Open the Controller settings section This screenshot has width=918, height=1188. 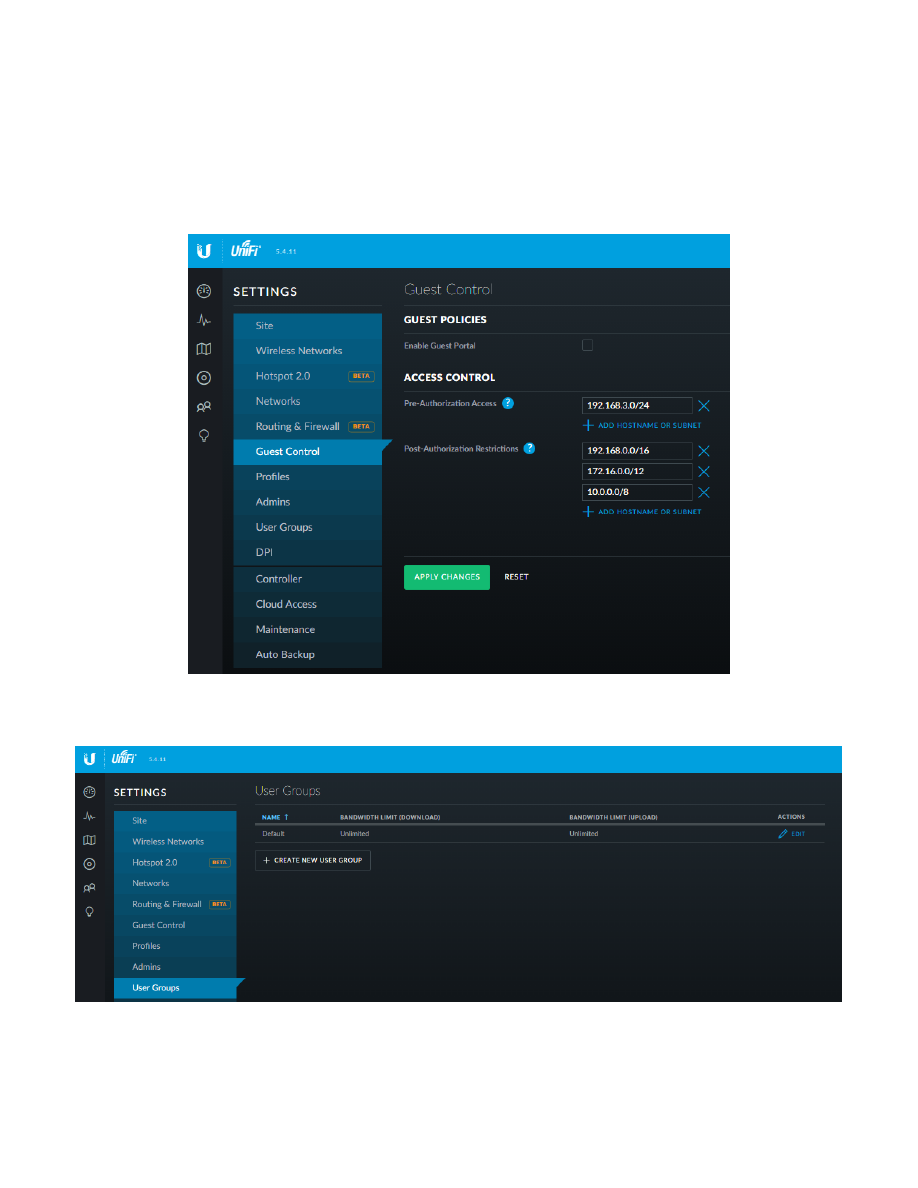pos(279,579)
